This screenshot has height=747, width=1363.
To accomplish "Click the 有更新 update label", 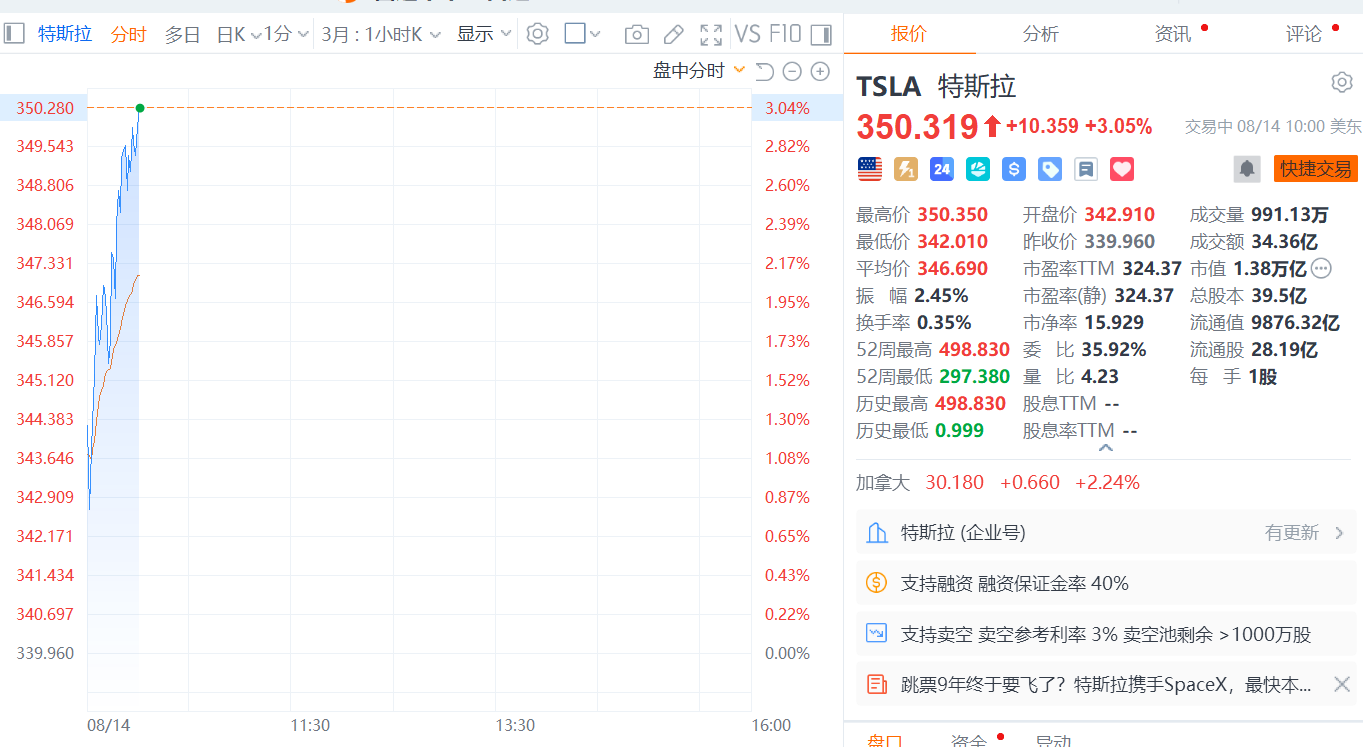I will coord(1292,533).
